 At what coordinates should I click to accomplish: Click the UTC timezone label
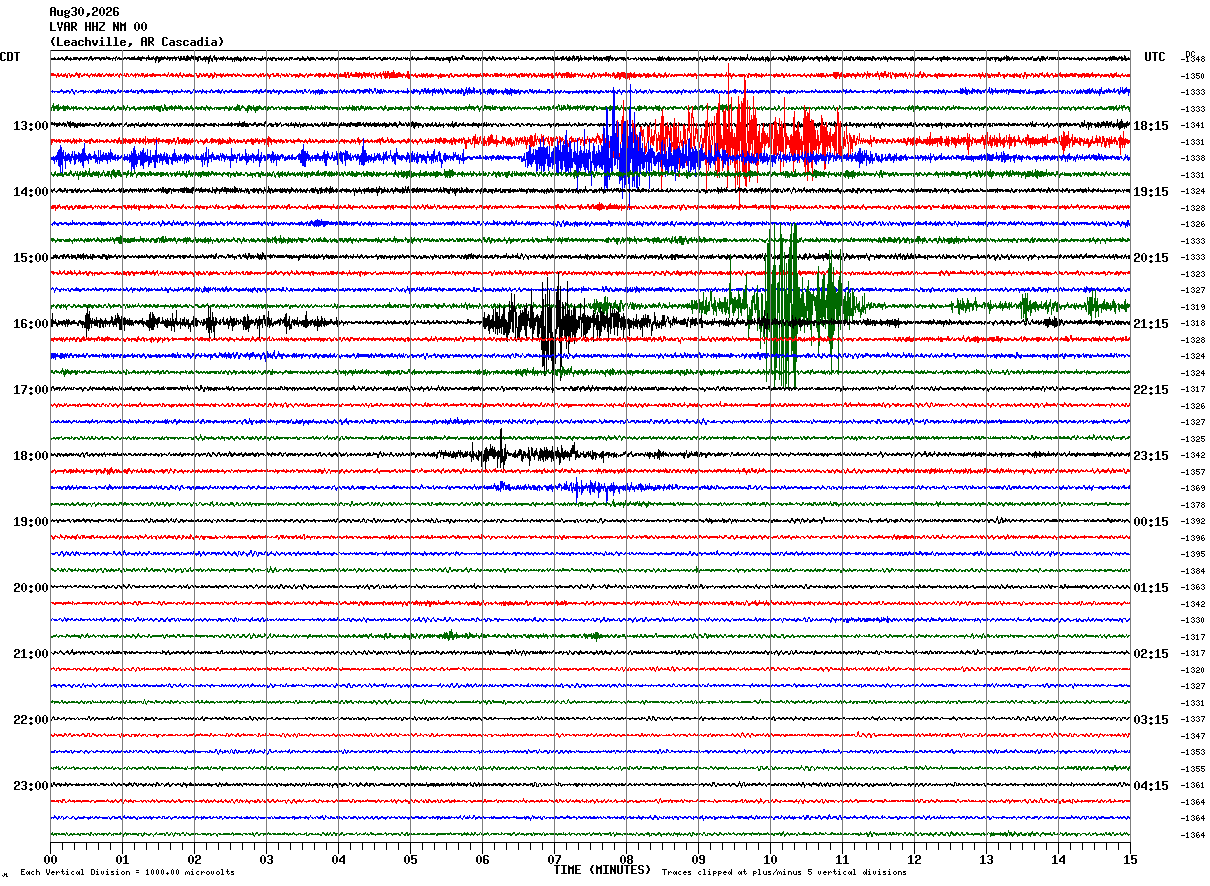(1155, 57)
